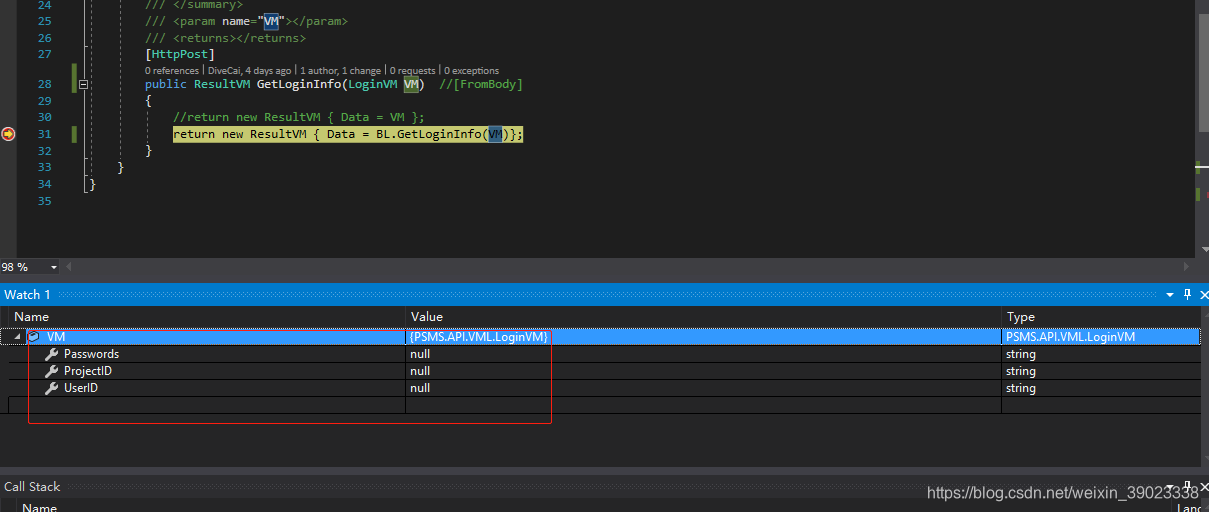Click GetLoginInfo method name on line 28
Image resolution: width=1209 pixels, height=512 pixels.
299,85
